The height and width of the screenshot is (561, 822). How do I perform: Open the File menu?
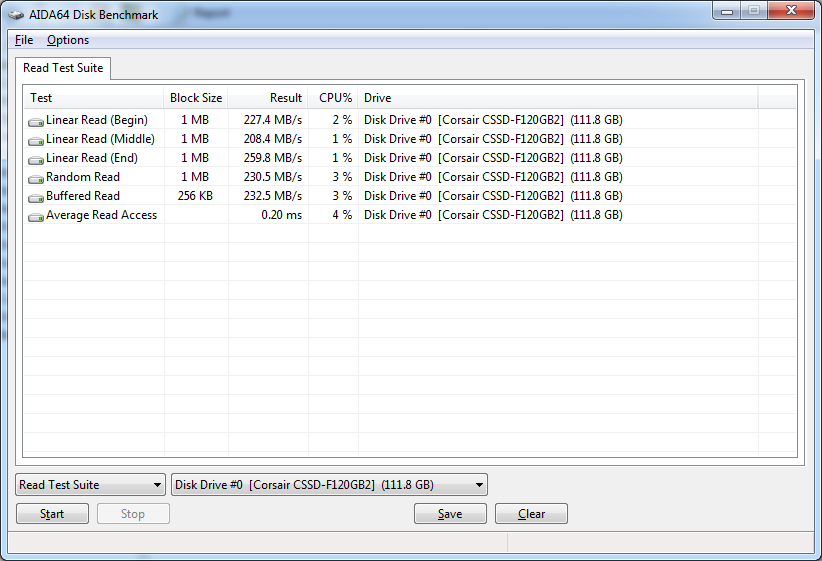[x=24, y=40]
